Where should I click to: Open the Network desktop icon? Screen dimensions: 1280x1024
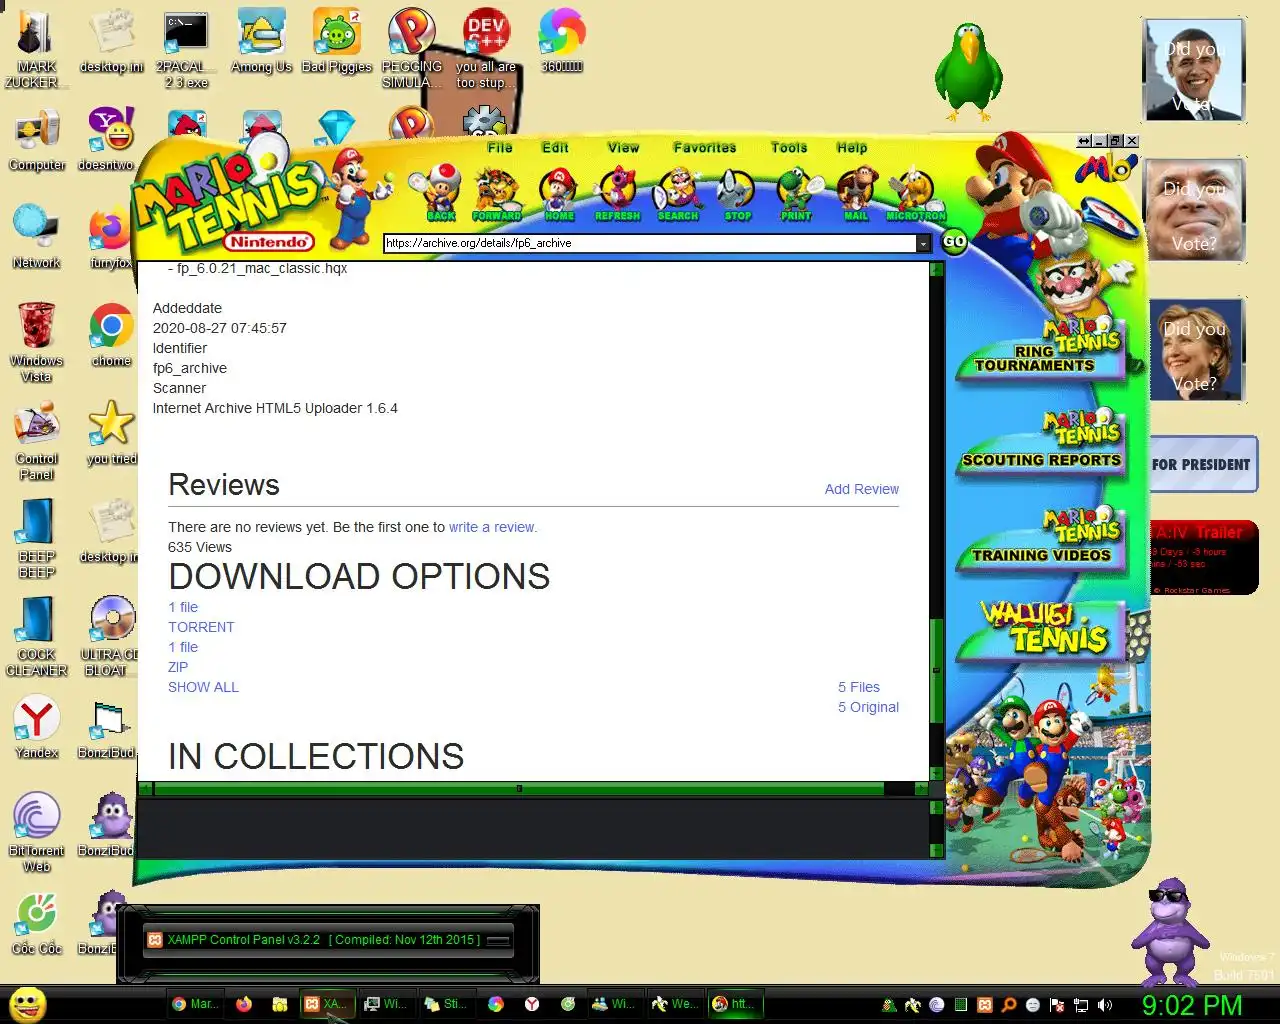[37, 237]
